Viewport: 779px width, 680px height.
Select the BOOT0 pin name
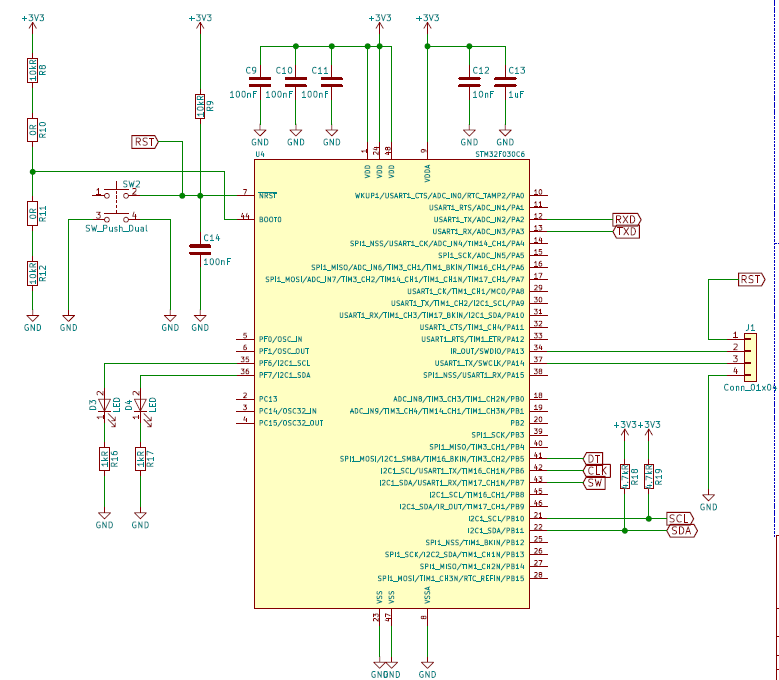[270, 220]
